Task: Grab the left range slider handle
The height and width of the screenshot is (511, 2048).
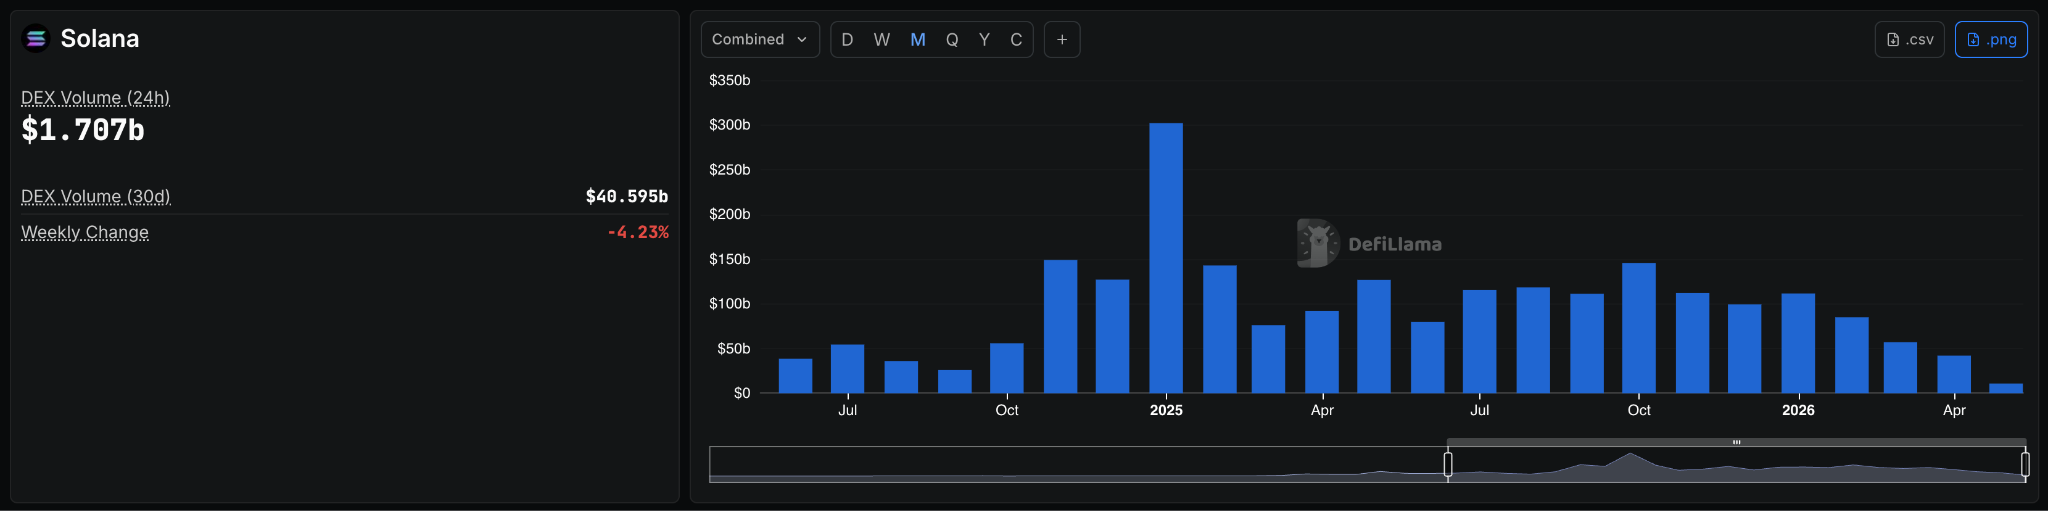Action: tap(1448, 464)
